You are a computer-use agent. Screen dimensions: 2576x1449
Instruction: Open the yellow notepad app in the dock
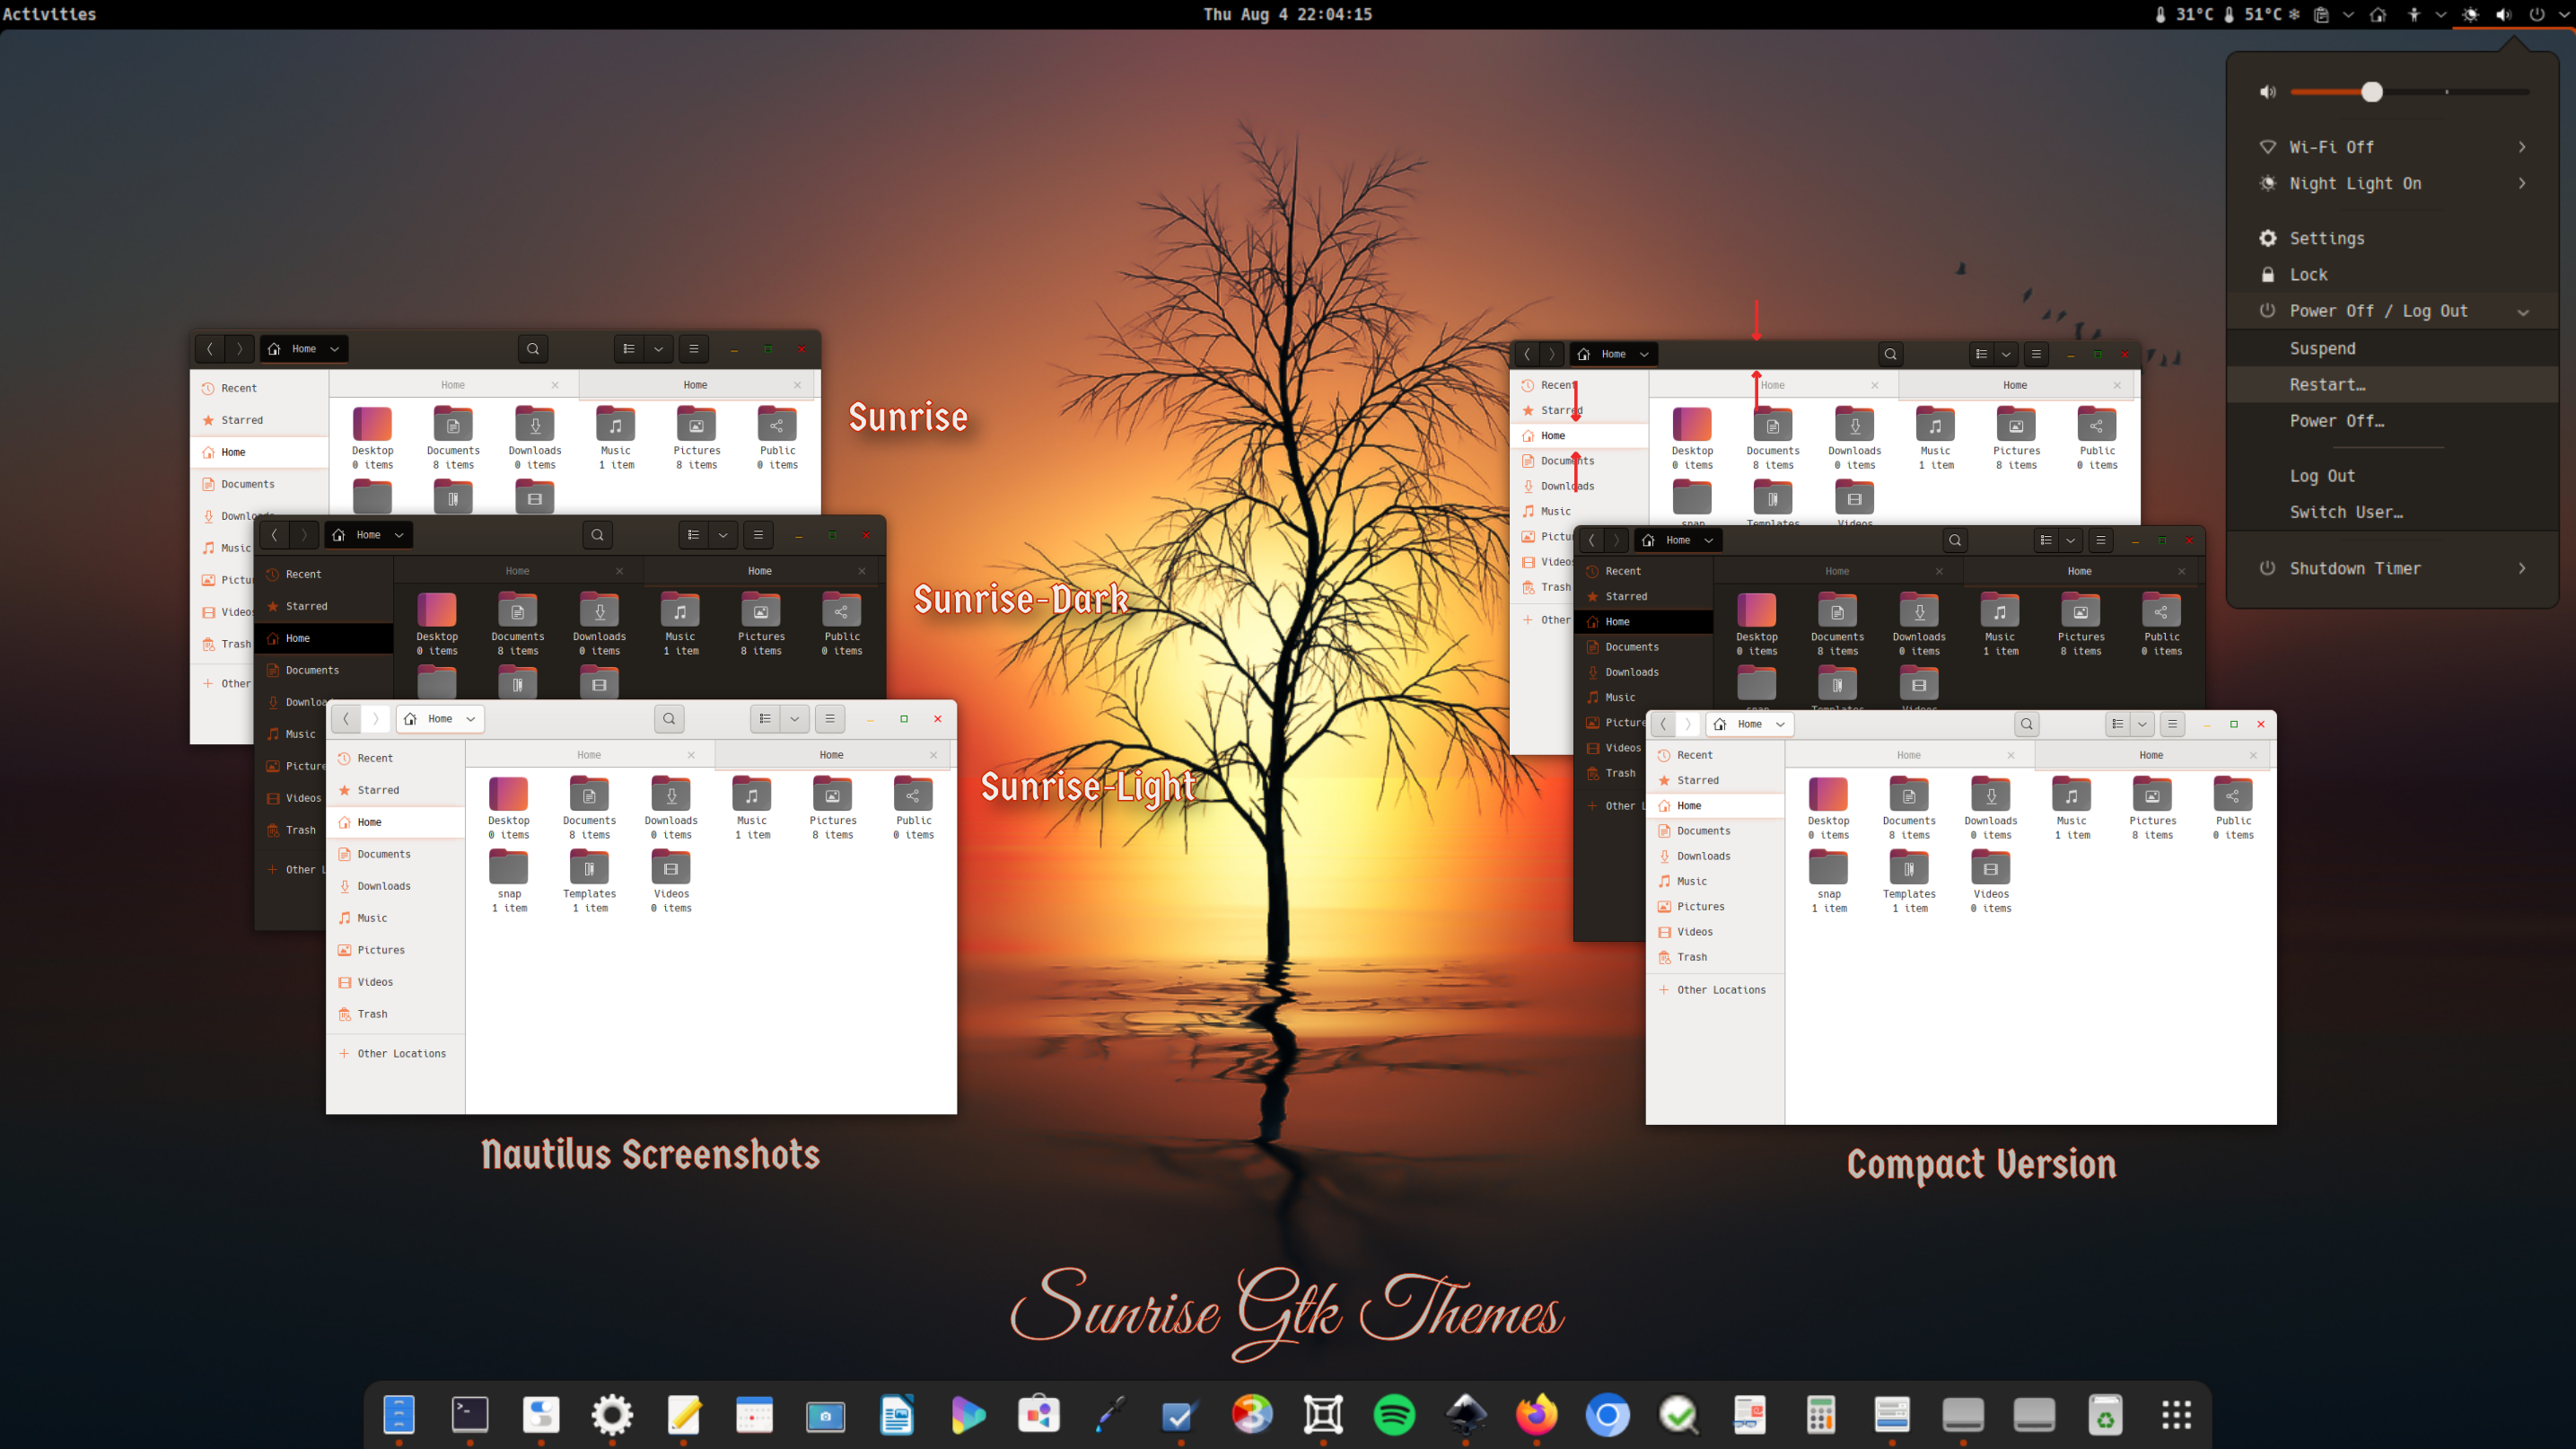pyautogui.click(x=684, y=1414)
